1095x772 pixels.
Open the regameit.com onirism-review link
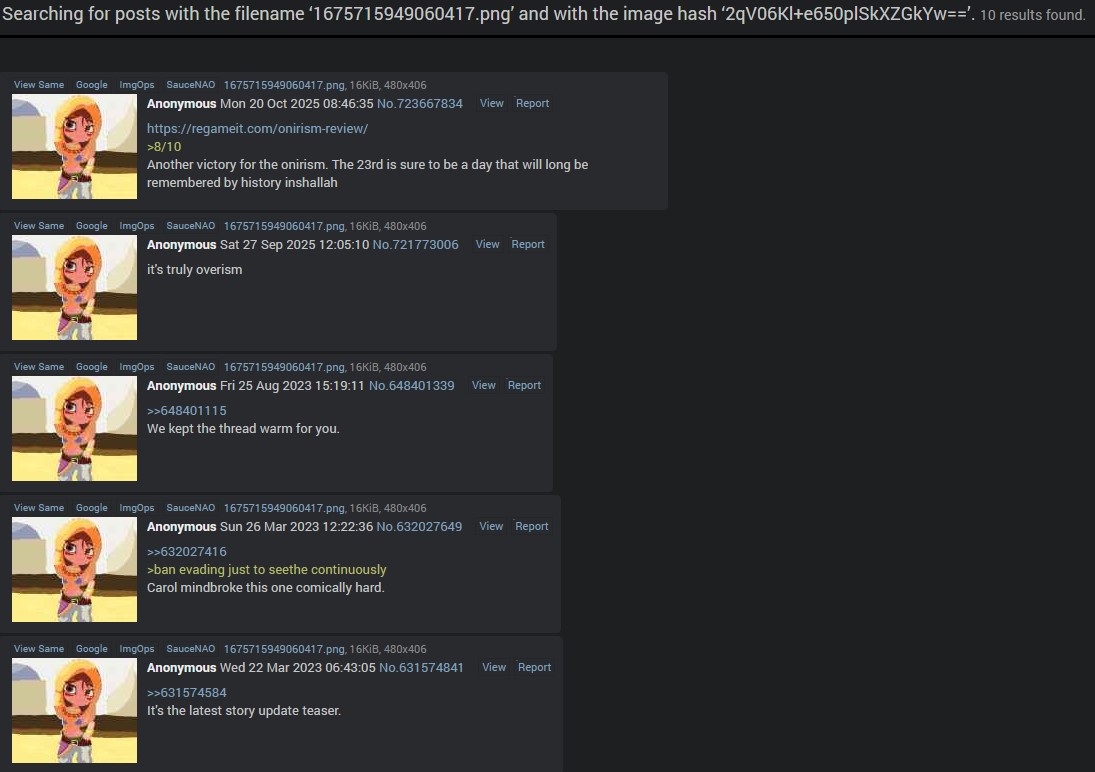coord(257,129)
